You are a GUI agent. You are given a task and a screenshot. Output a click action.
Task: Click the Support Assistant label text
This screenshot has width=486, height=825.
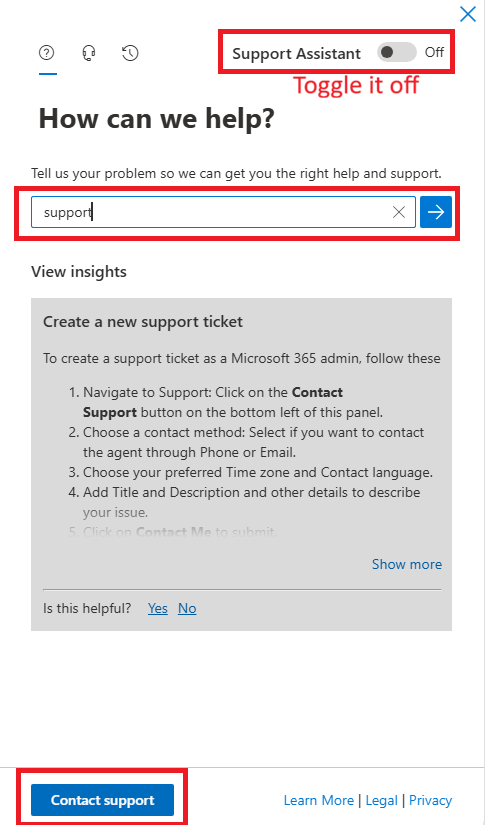297,53
